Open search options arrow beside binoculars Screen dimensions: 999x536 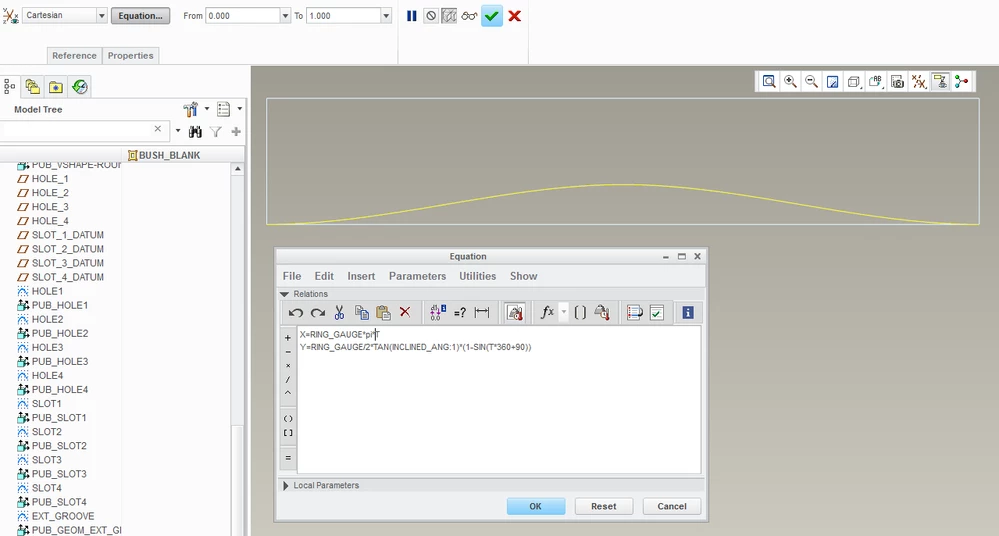tap(178, 131)
